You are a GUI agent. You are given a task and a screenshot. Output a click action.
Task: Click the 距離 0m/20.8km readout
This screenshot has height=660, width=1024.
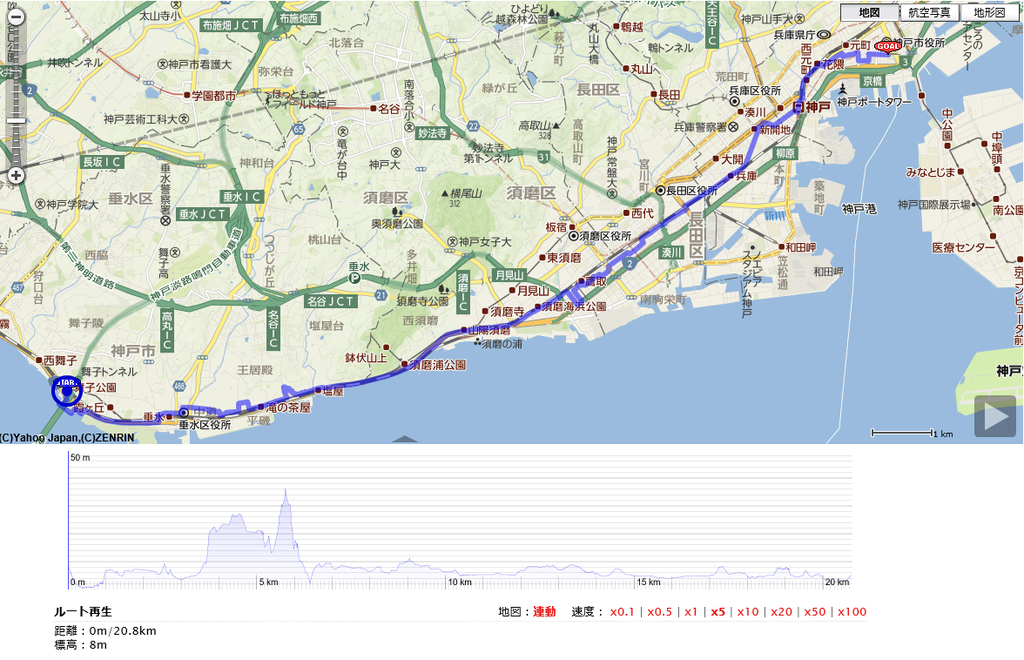pos(105,631)
